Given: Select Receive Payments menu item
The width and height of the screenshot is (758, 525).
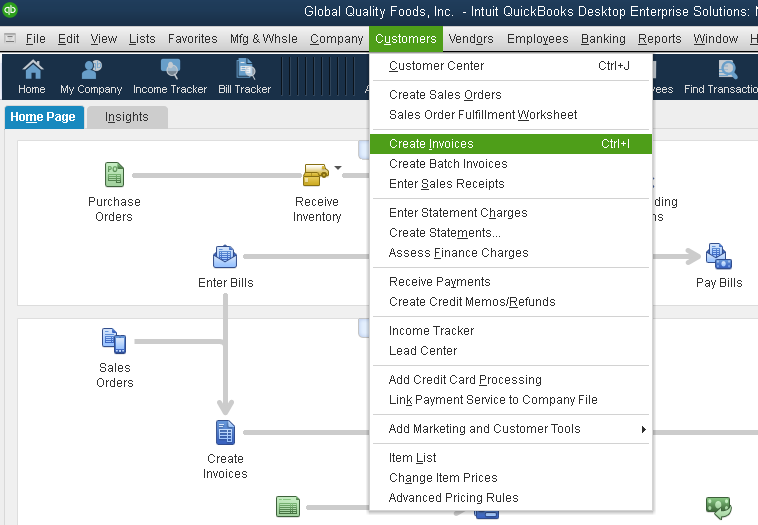Looking at the screenshot, I should point(511,282).
